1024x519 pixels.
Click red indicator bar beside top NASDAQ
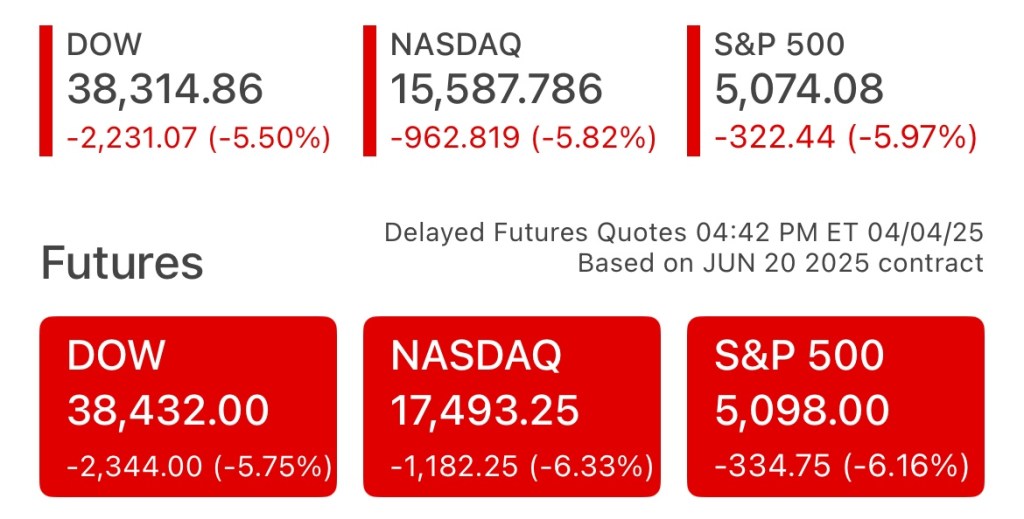coord(369,90)
